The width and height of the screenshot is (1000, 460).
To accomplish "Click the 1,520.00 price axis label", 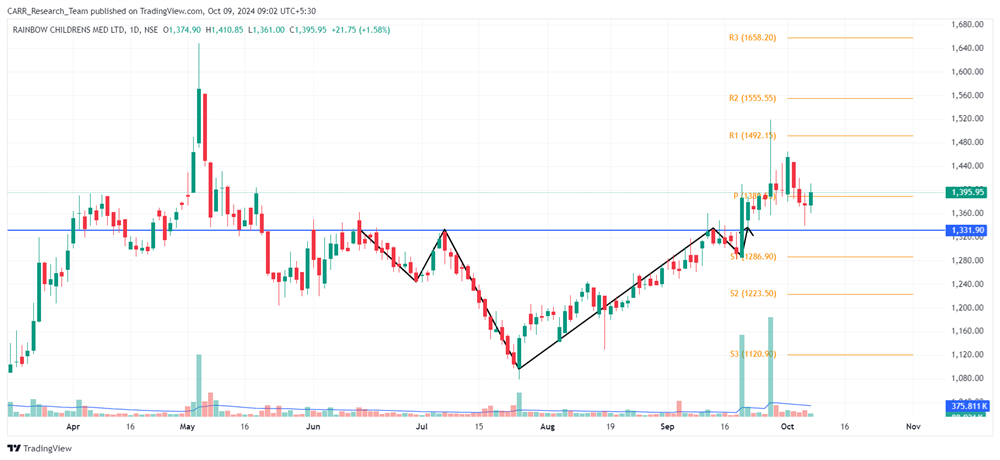I will [969, 119].
